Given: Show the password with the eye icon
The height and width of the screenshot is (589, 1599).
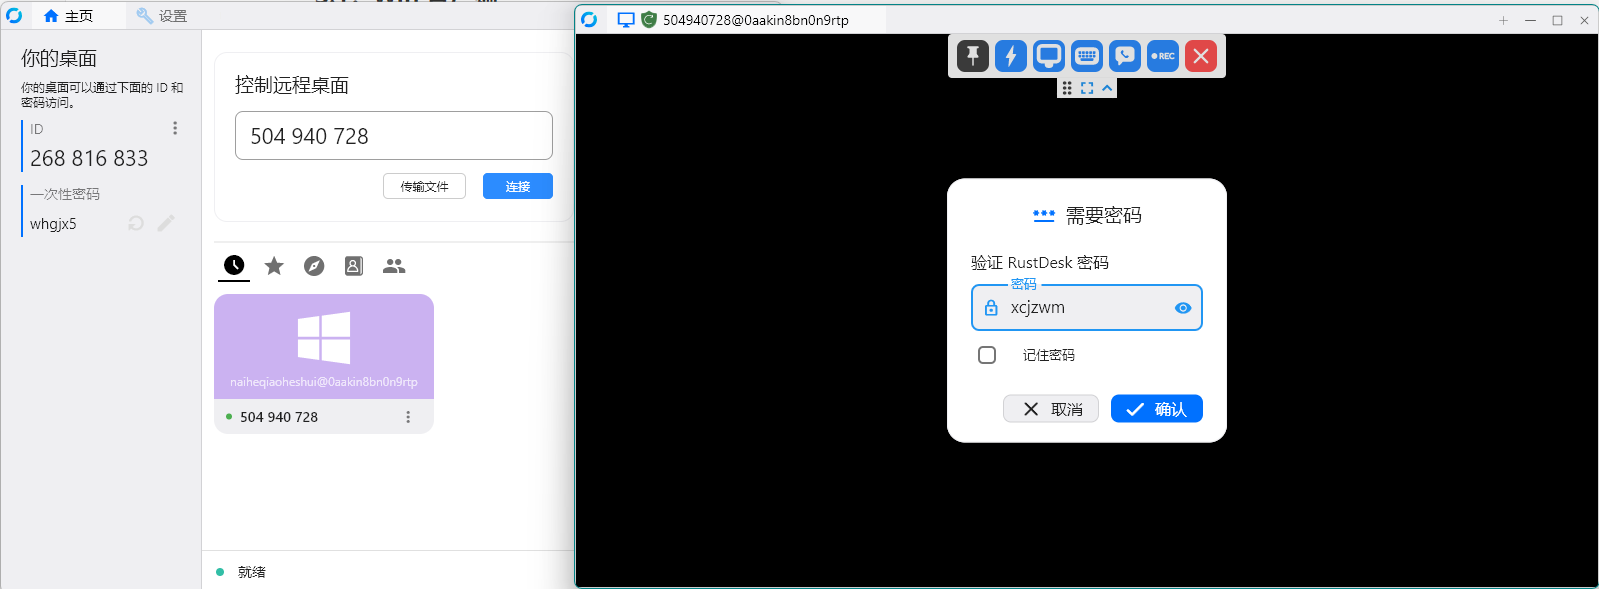Looking at the screenshot, I should coord(1183,308).
